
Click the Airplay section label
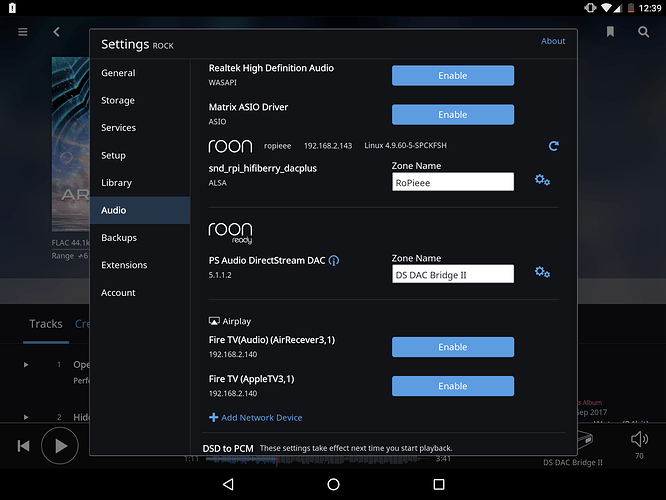(237, 322)
